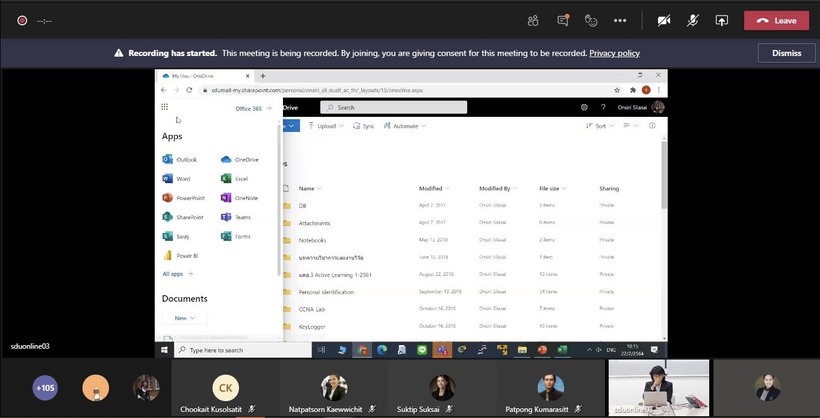This screenshot has height=418, width=820.
Task: Open the share content tray
Action: pos(722,20)
